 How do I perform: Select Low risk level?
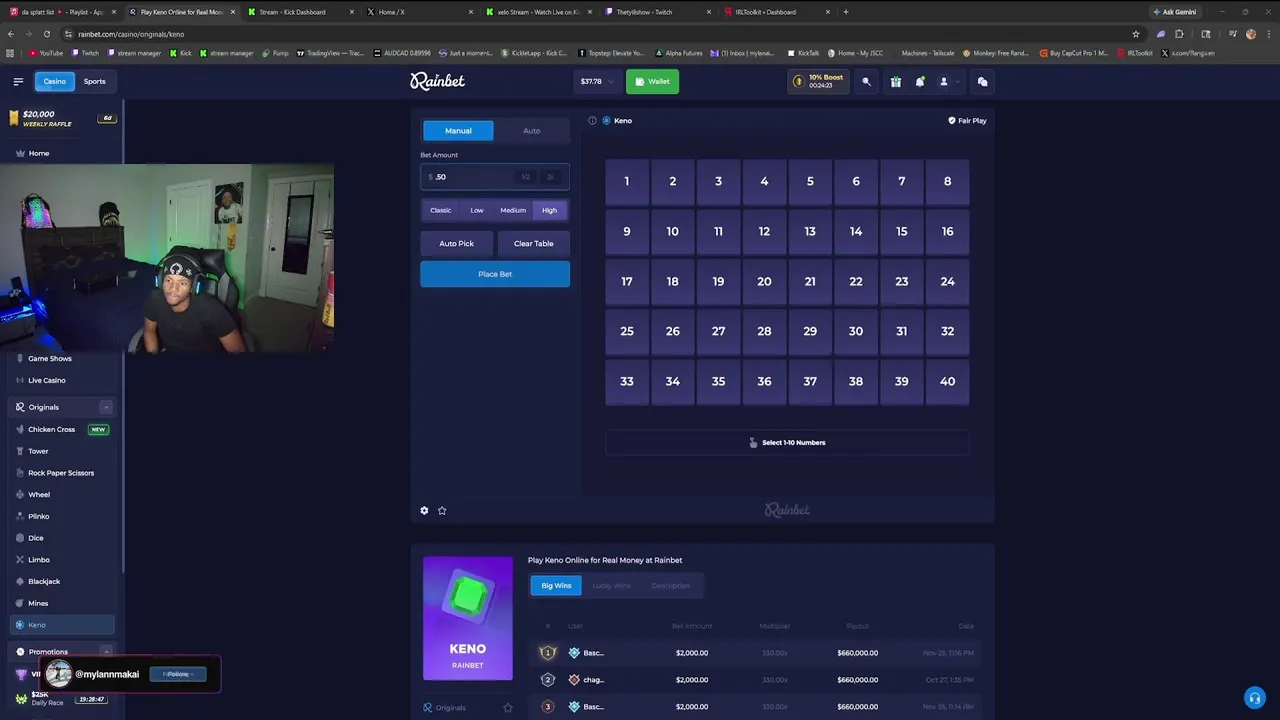click(477, 210)
